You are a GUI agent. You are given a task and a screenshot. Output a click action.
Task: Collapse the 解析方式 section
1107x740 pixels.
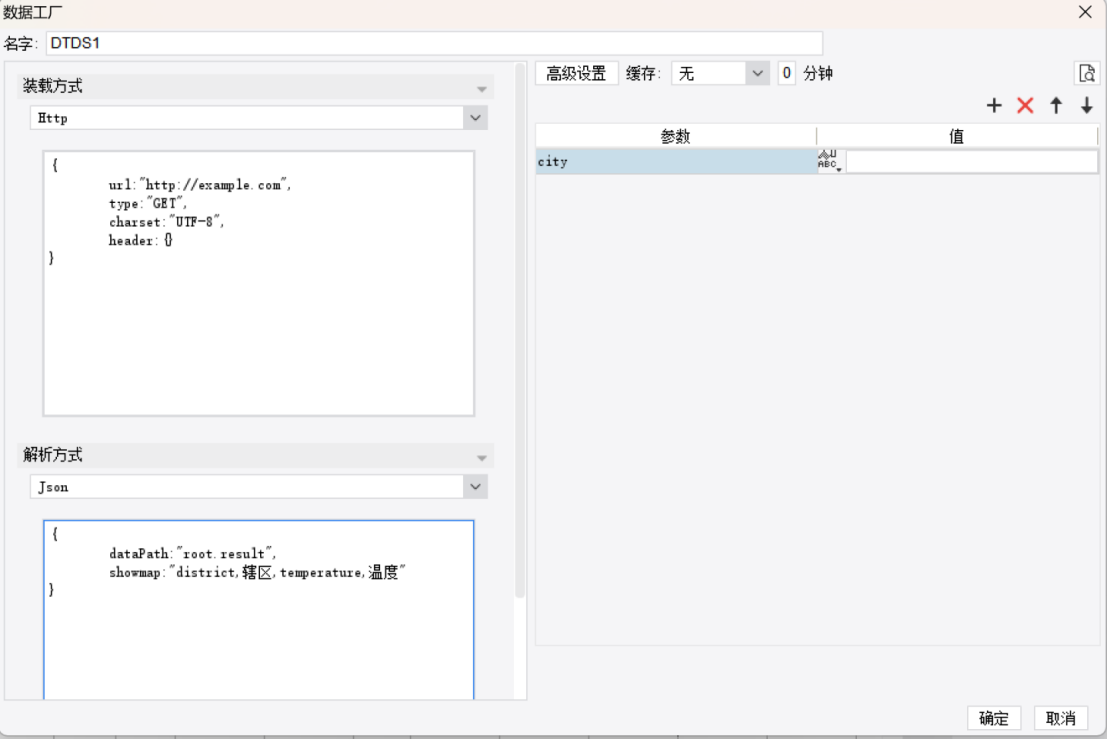(481, 458)
